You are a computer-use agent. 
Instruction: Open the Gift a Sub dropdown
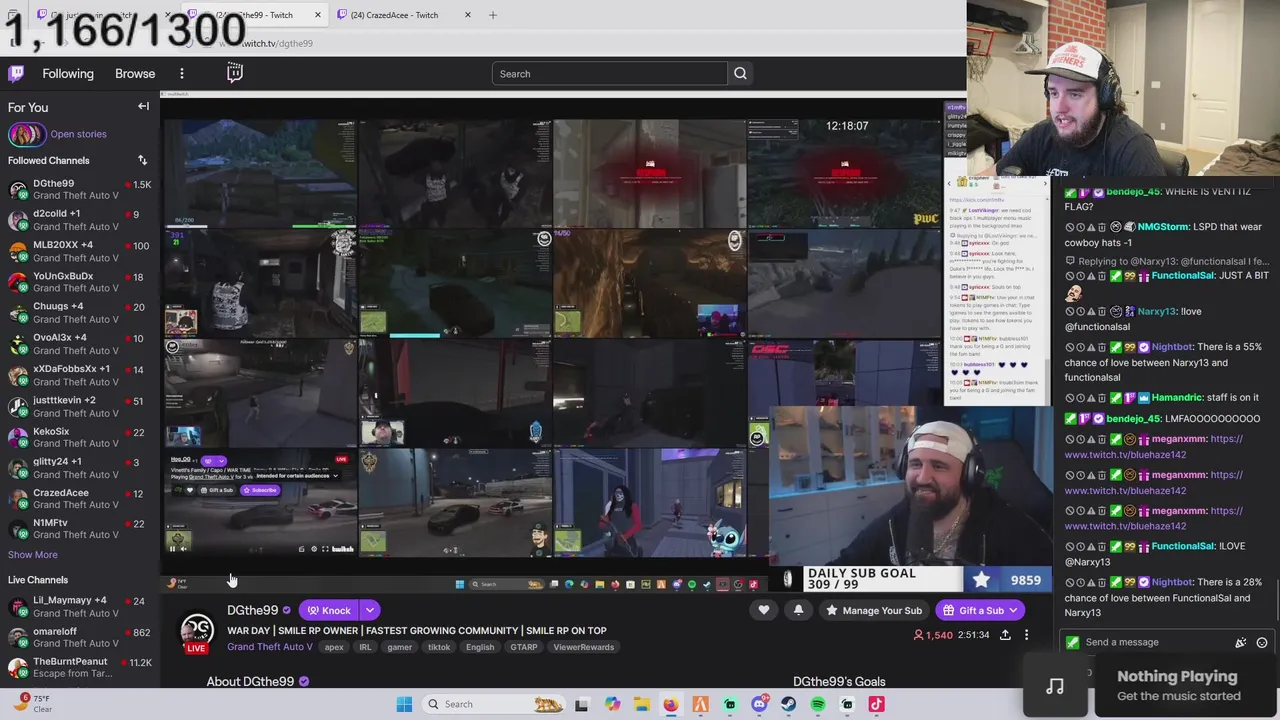tap(1013, 610)
